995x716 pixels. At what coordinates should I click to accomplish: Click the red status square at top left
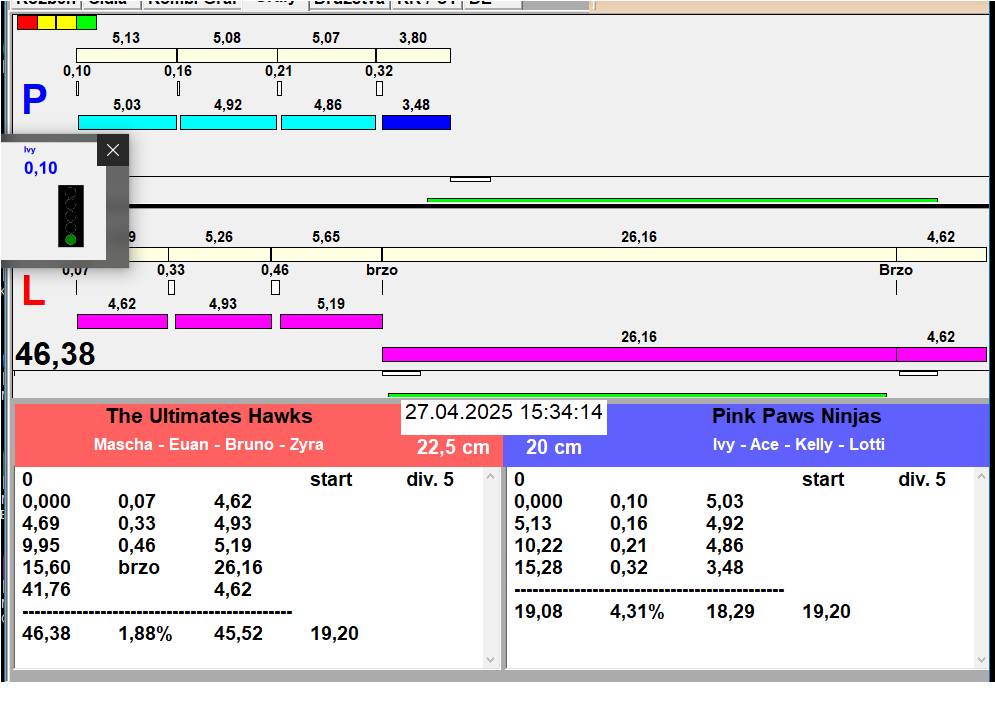[x=27, y=22]
